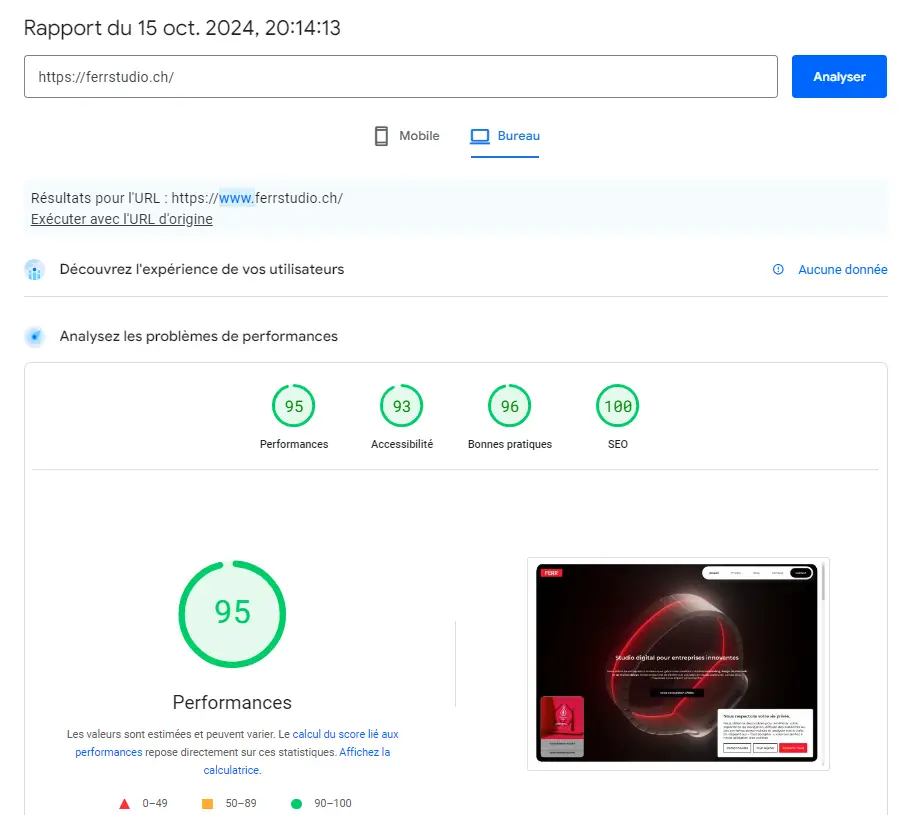Click the Découvrez l'expérience de vos utilisateurs heading
Image resolution: width=905 pixels, height=815 pixels.
click(x=202, y=270)
